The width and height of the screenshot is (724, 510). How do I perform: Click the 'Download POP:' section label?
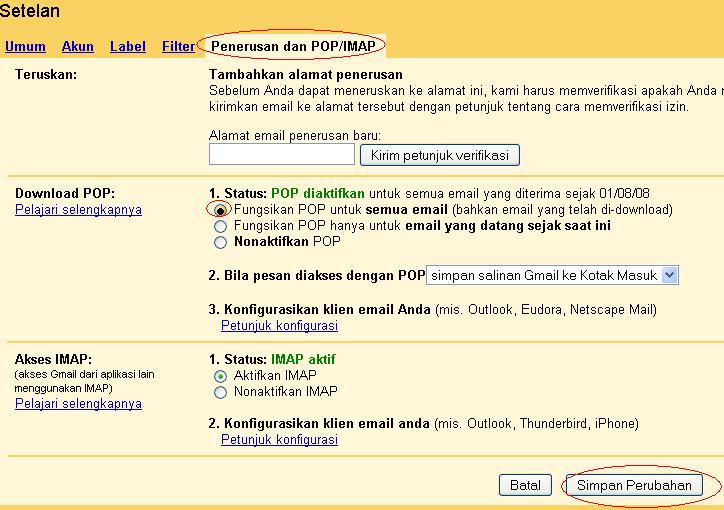[65, 193]
